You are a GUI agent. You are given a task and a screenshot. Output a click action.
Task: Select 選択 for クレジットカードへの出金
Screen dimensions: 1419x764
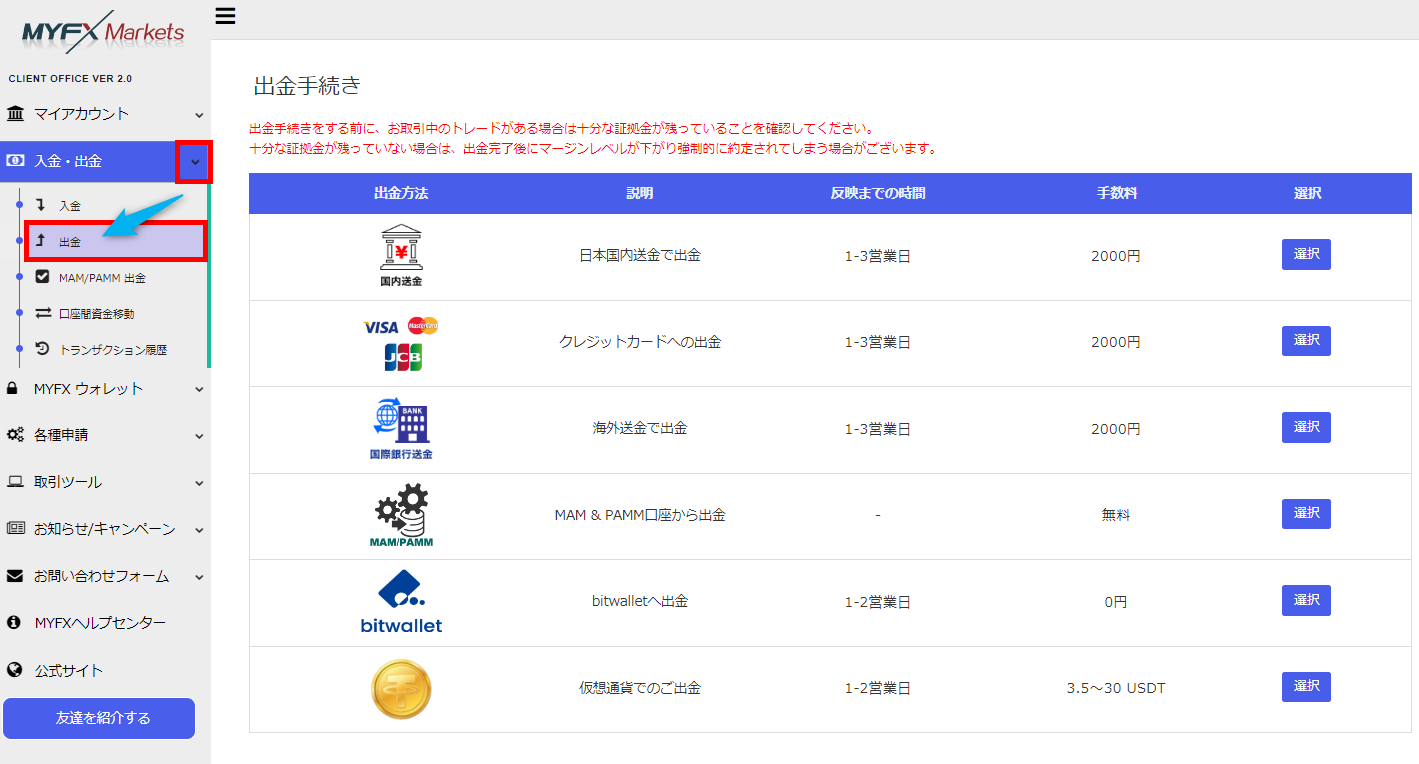pos(1306,340)
